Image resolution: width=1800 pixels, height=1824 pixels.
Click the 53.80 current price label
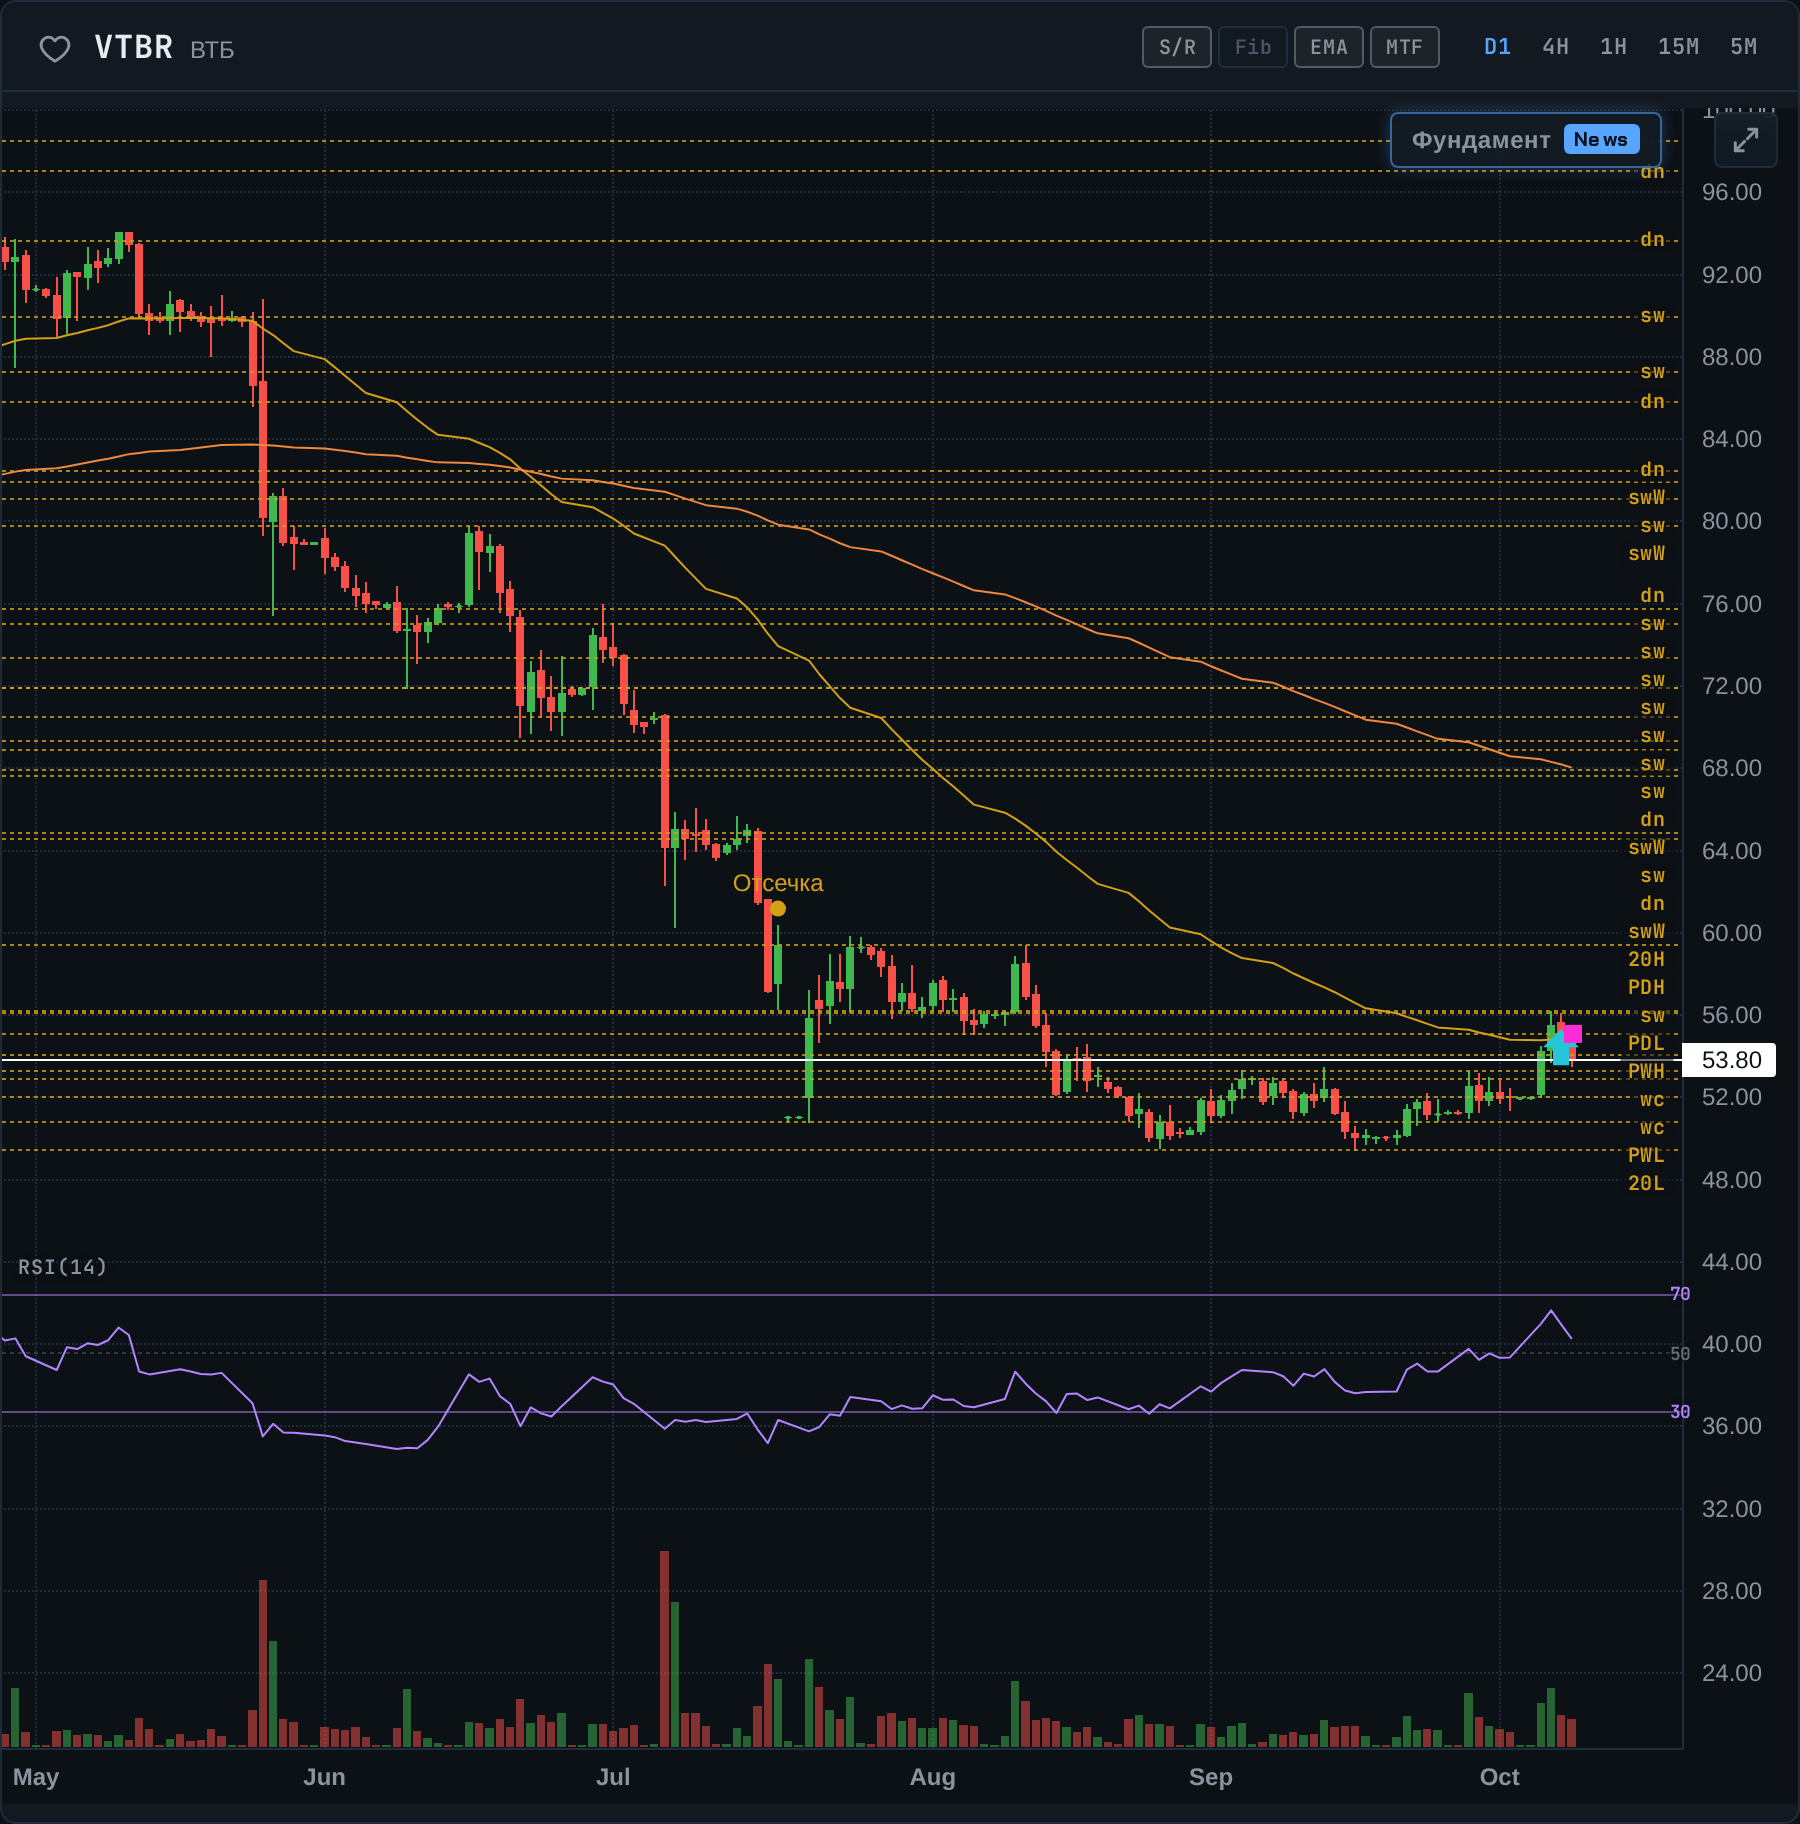1730,1060
